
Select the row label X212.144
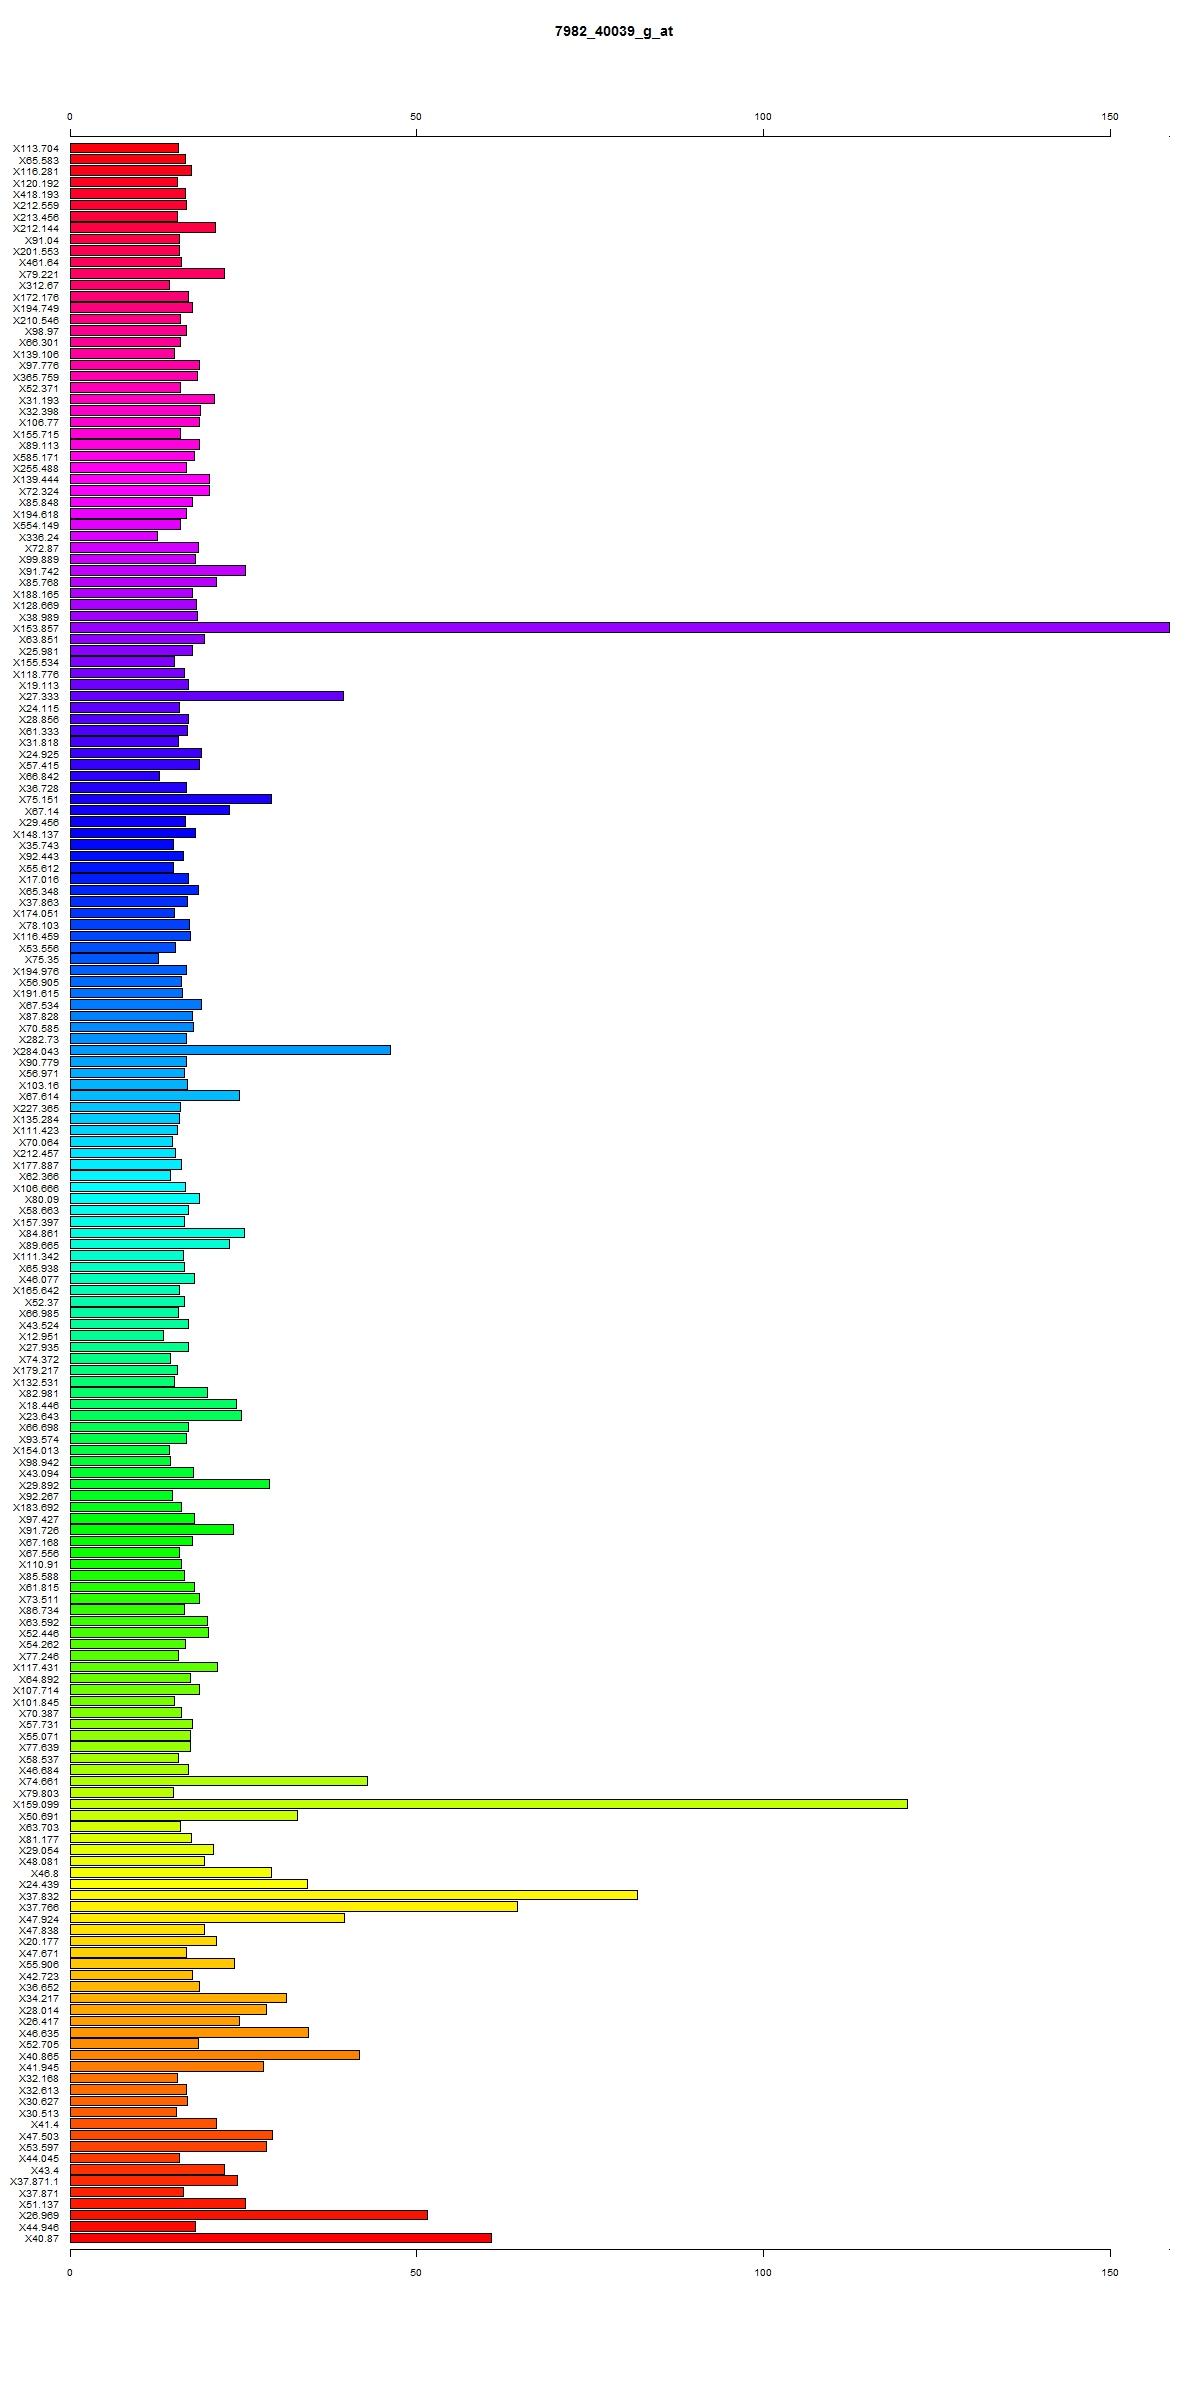pos(36,229)
